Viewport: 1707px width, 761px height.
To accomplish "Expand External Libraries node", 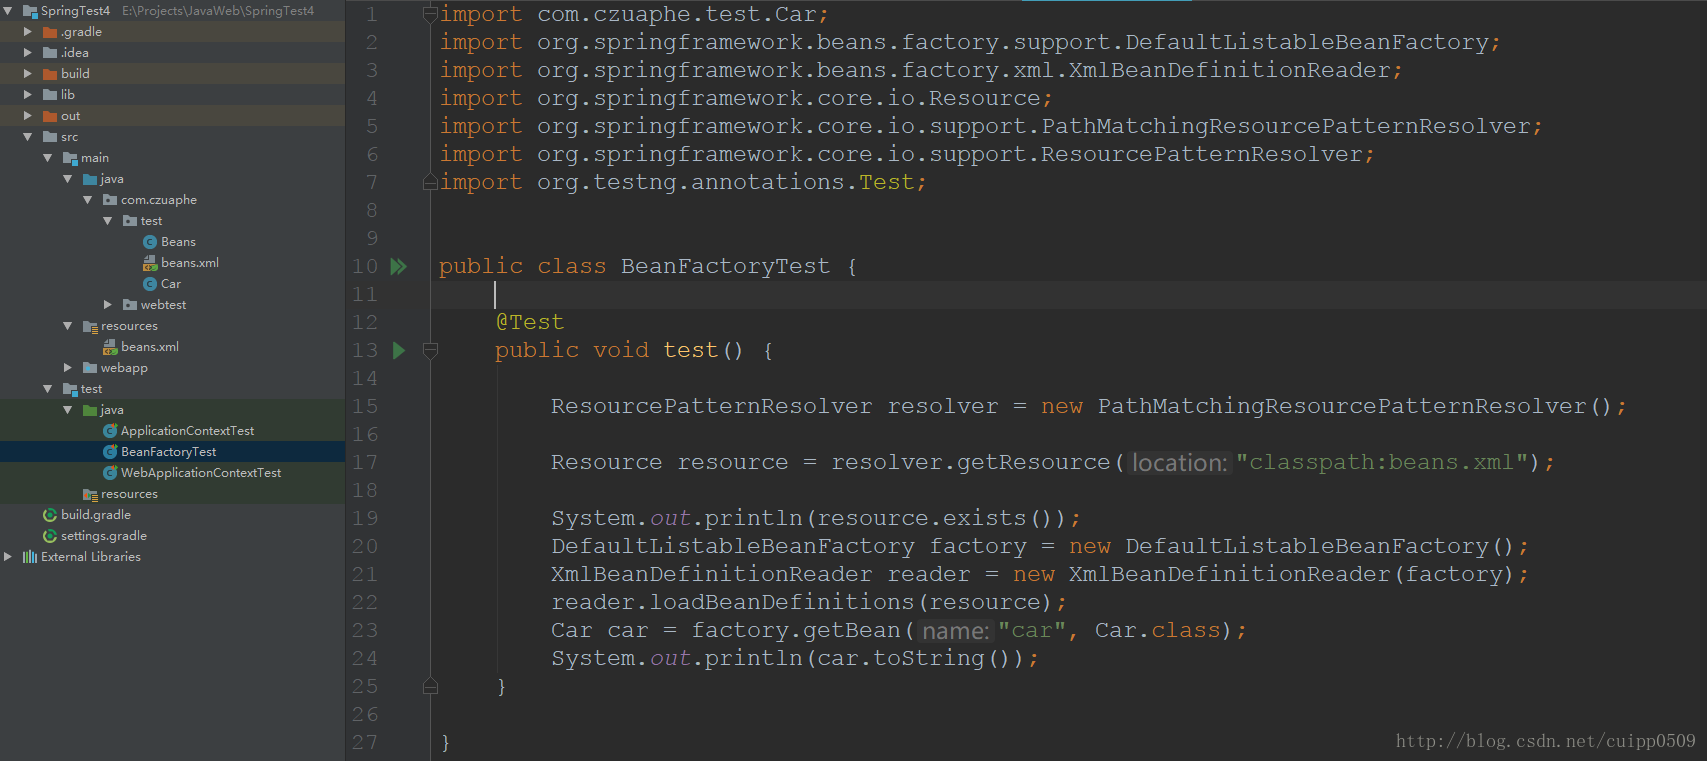I will tap(8, 557).
